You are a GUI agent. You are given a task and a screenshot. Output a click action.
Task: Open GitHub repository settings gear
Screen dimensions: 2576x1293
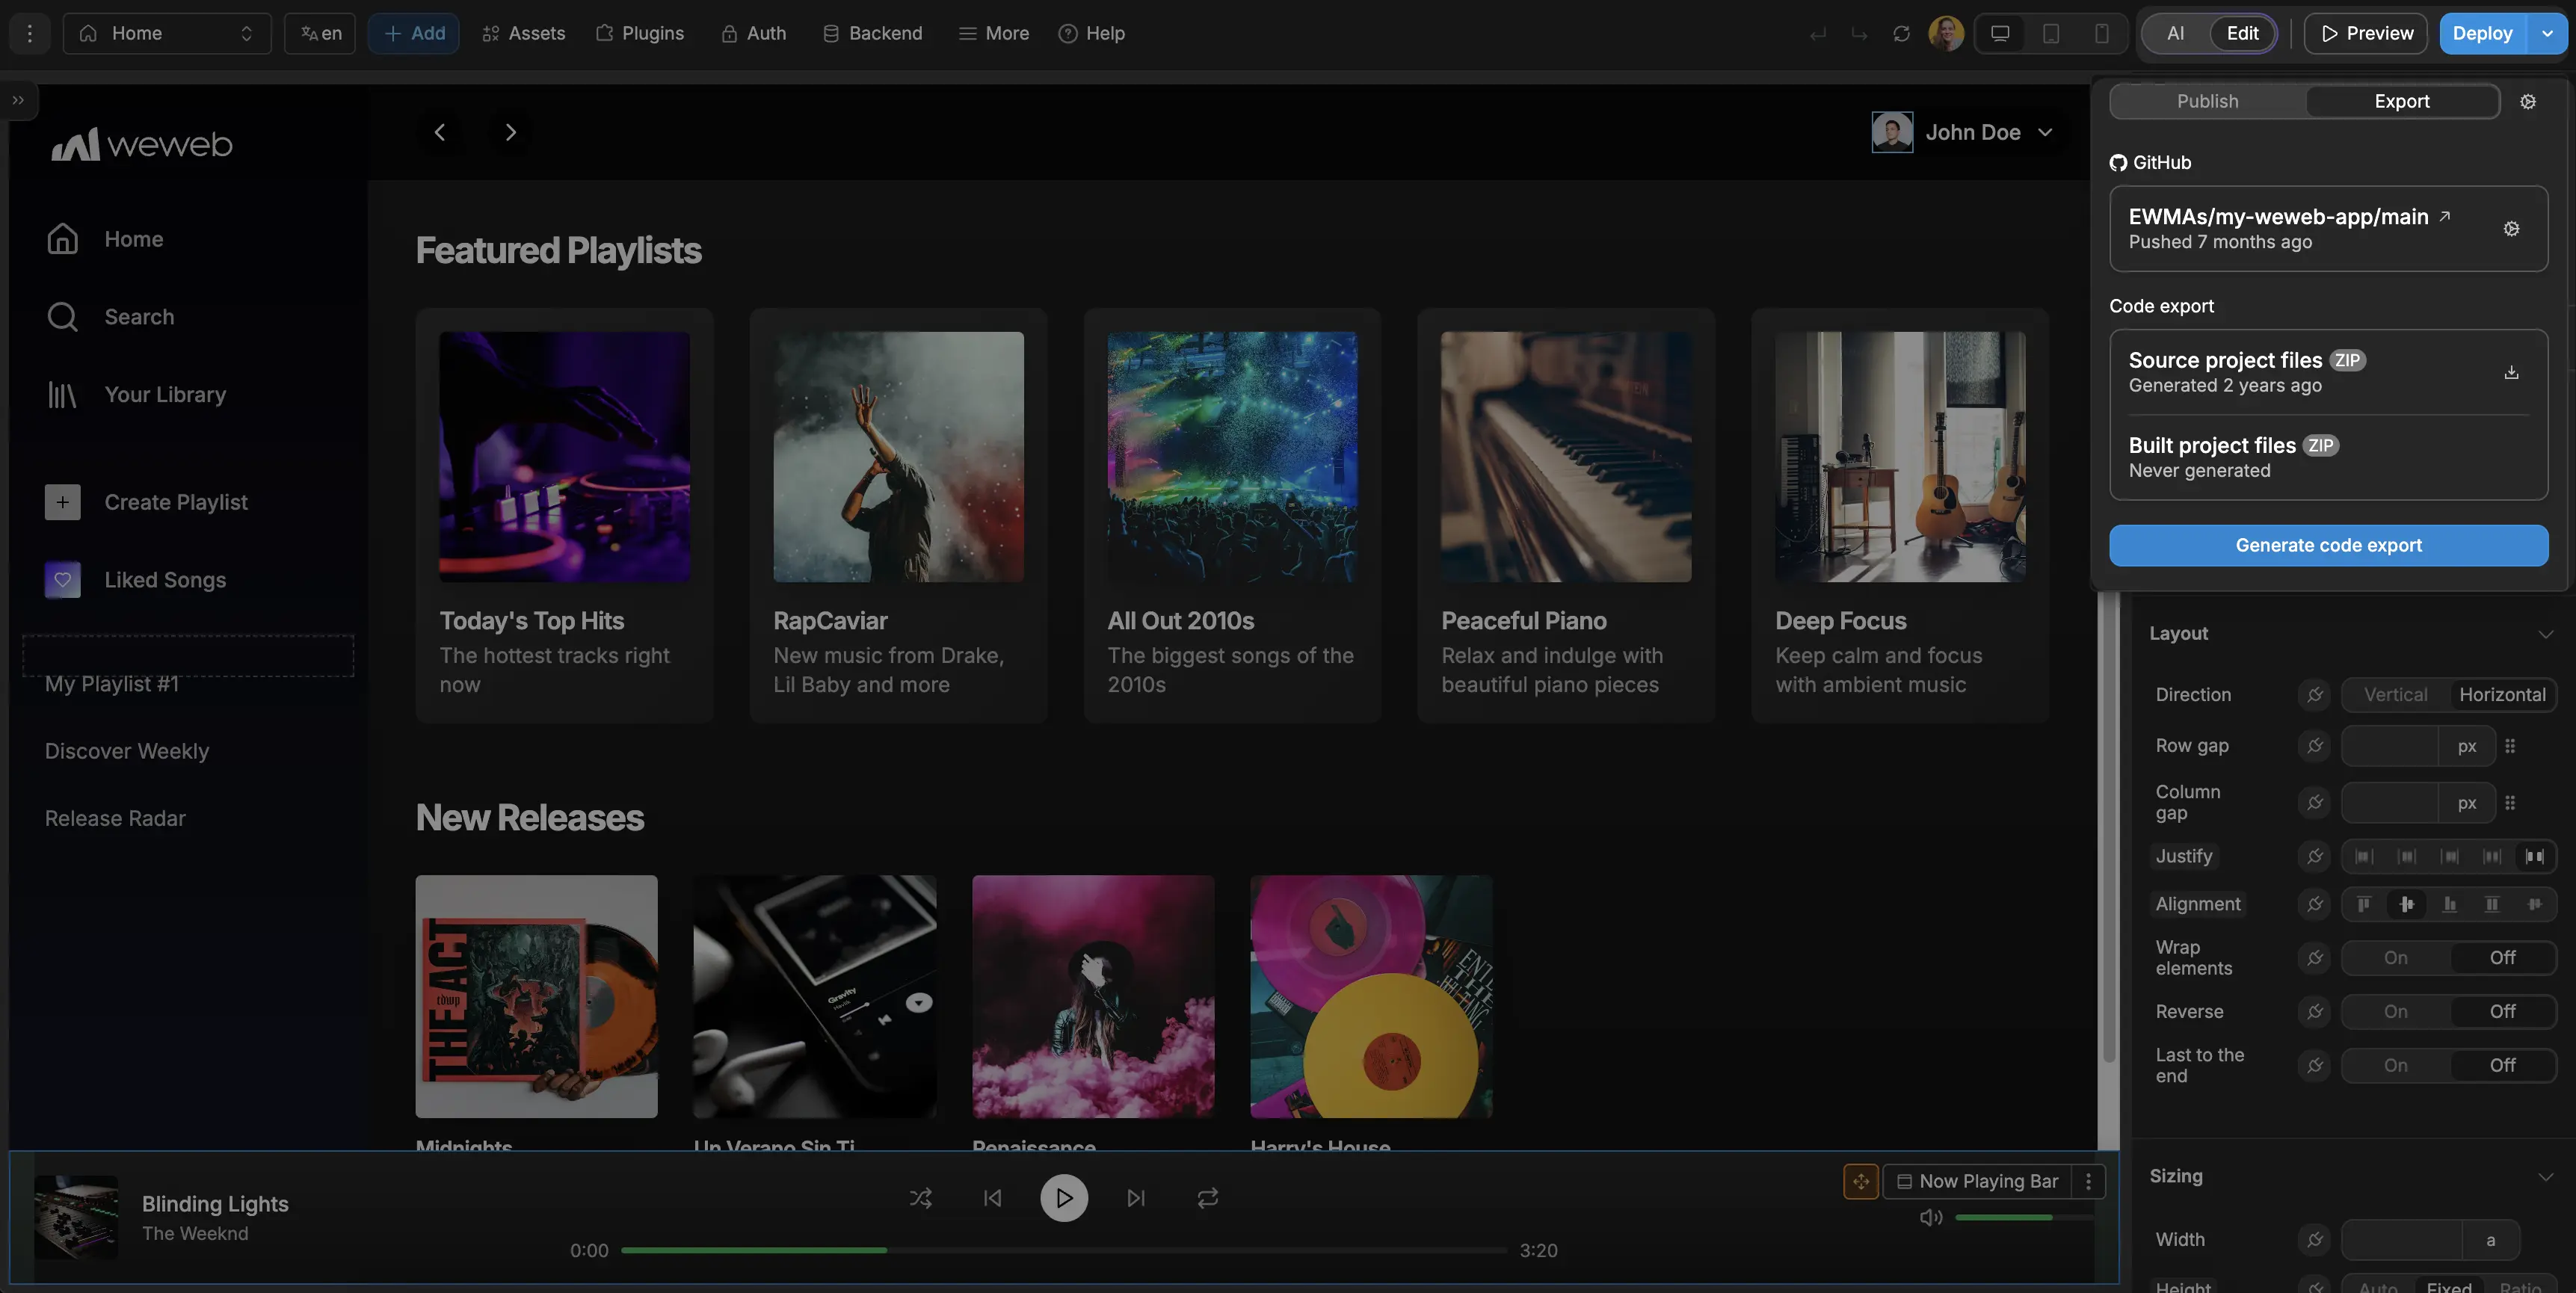coord(2510,229)
